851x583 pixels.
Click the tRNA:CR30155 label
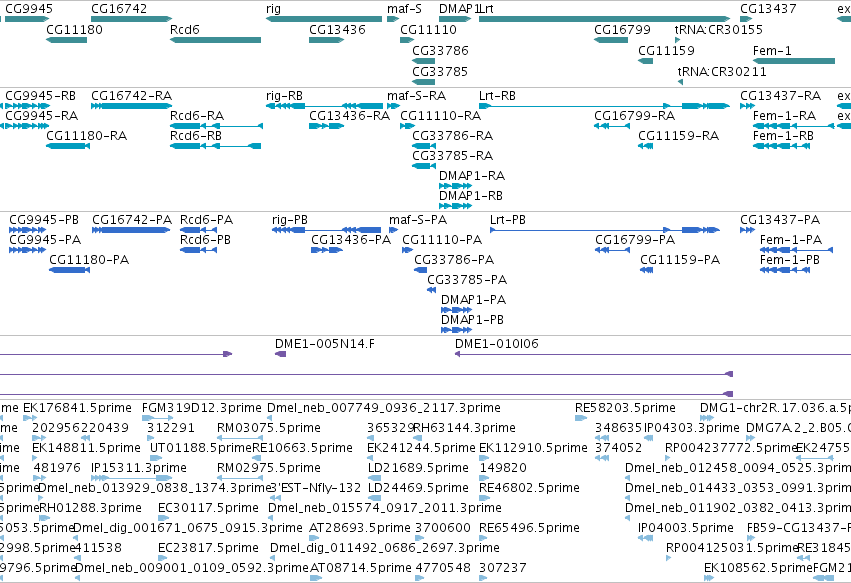tap(719, 29)
